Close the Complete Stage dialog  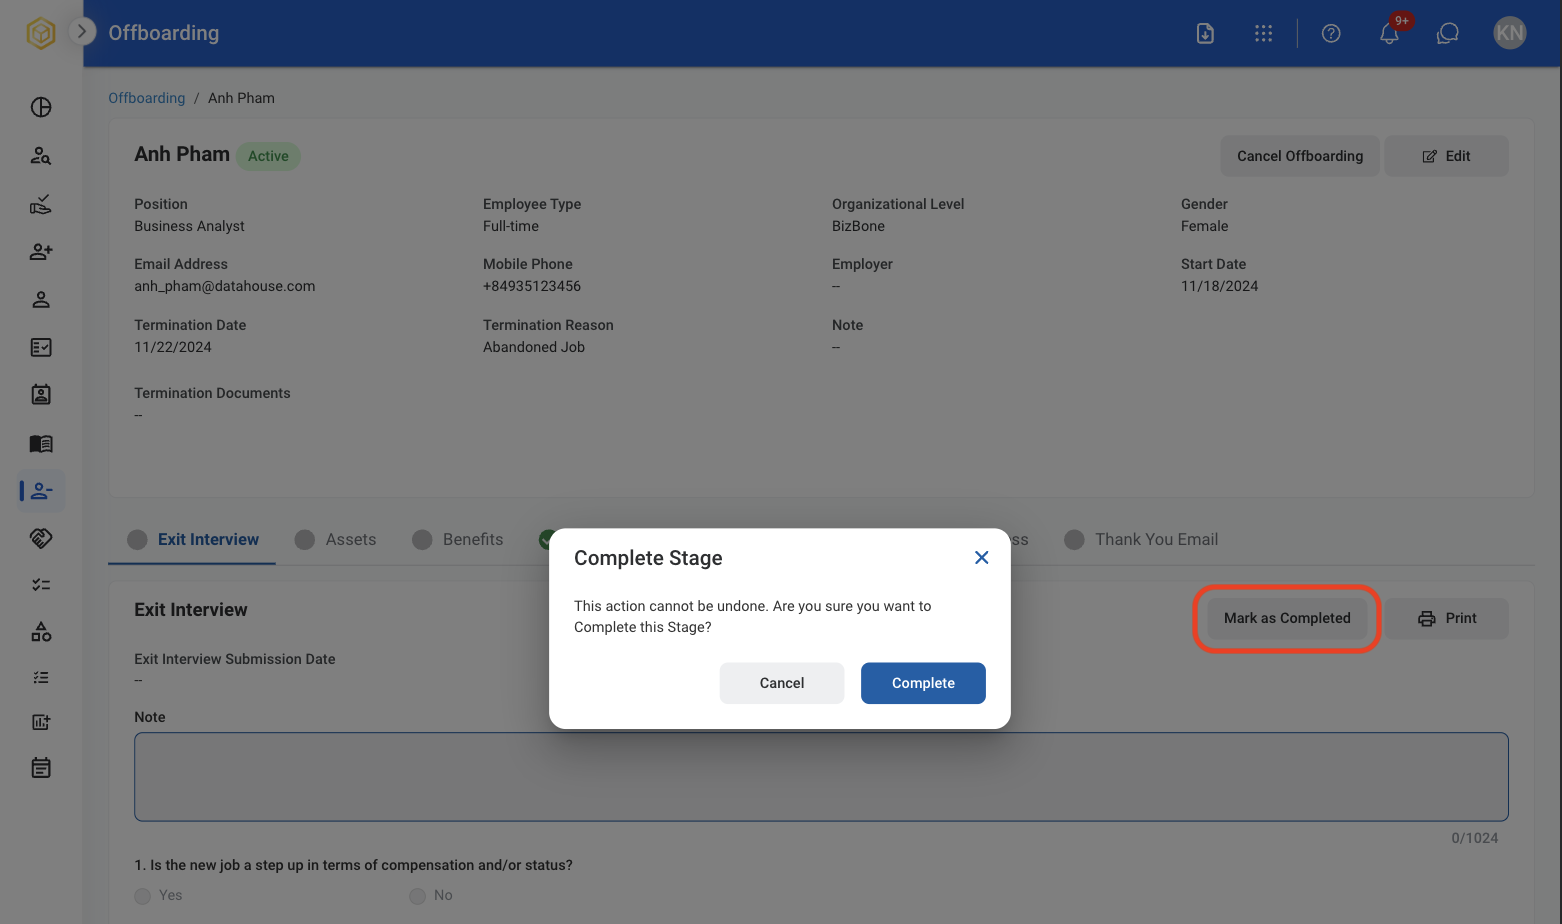pos(981,557)
